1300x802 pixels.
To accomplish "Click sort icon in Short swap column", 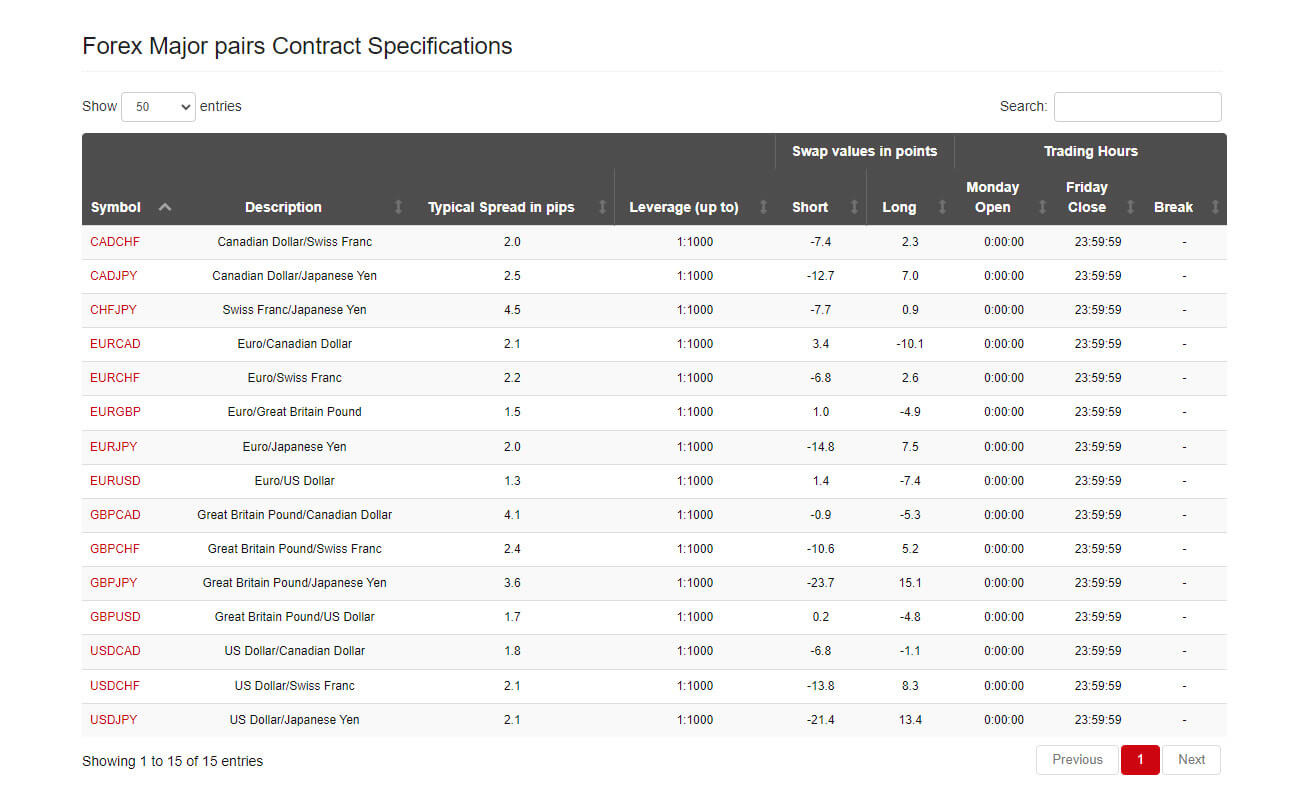I will (855, 207).
